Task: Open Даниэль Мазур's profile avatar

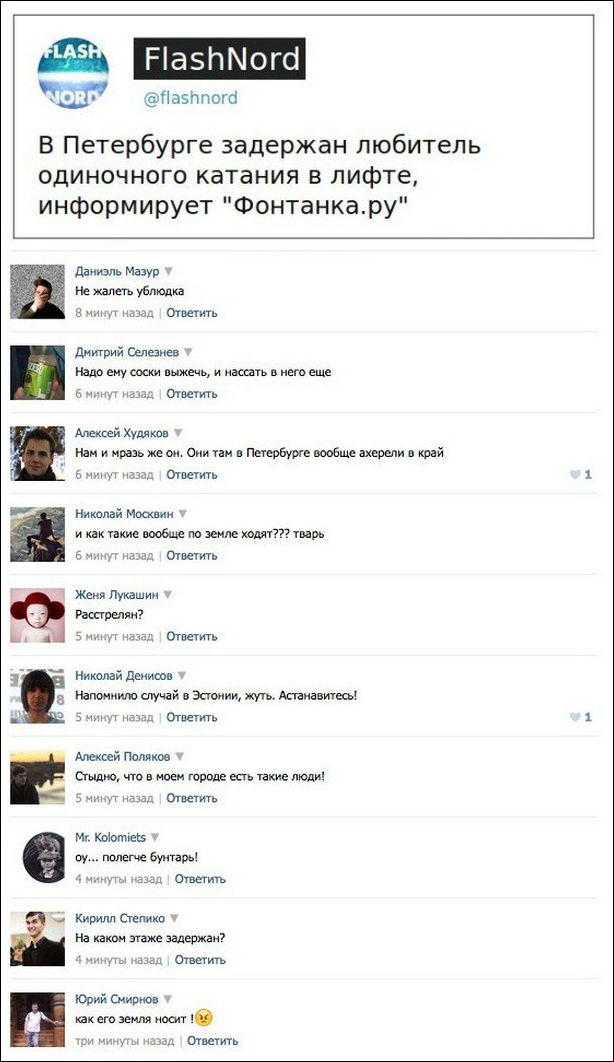Action: [37, 291]
